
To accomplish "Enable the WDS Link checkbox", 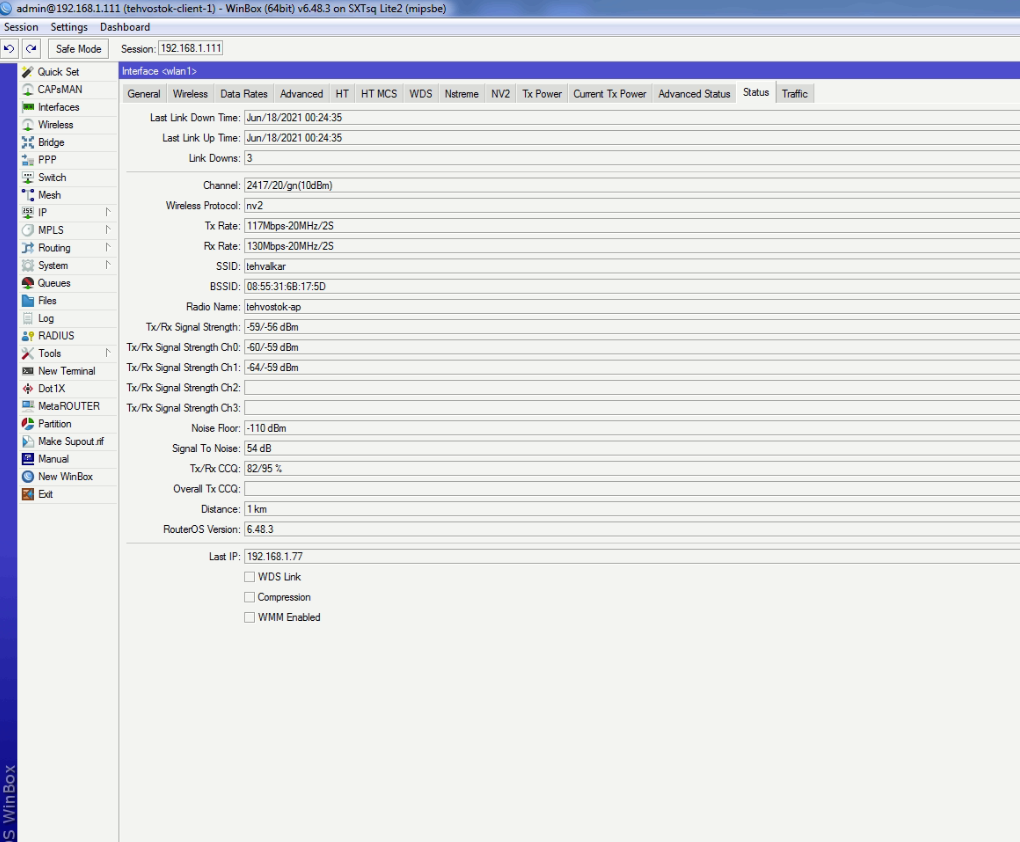I will pos(249,577).
